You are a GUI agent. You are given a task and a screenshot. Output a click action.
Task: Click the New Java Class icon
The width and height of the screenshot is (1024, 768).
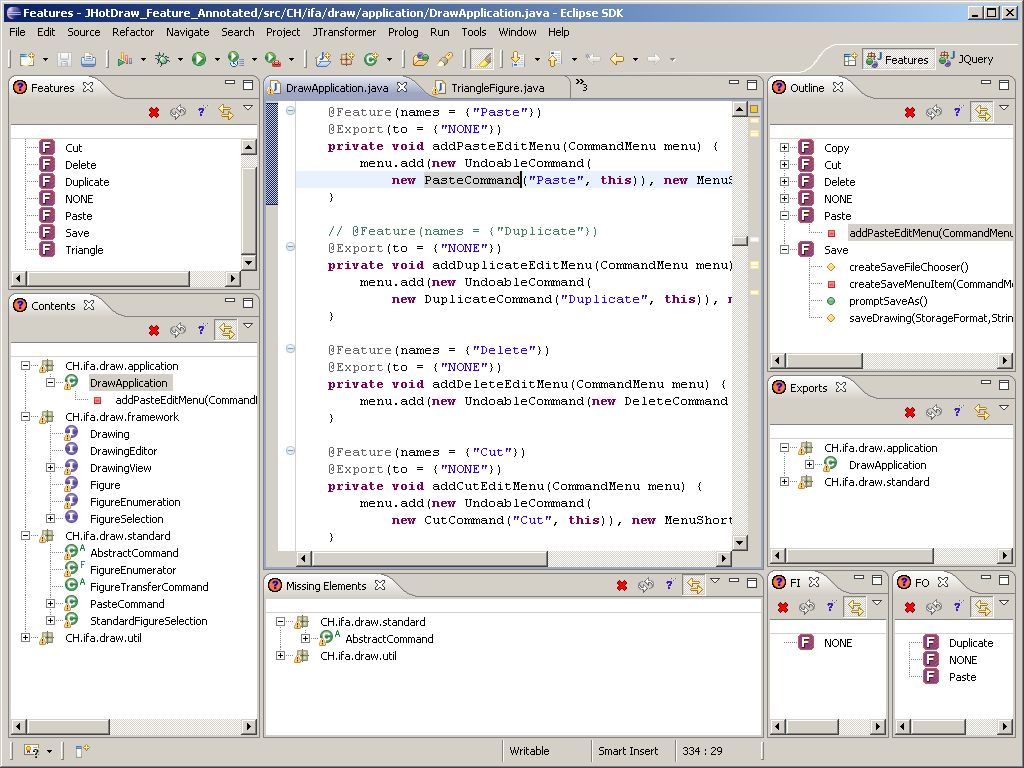coord(371,59)
